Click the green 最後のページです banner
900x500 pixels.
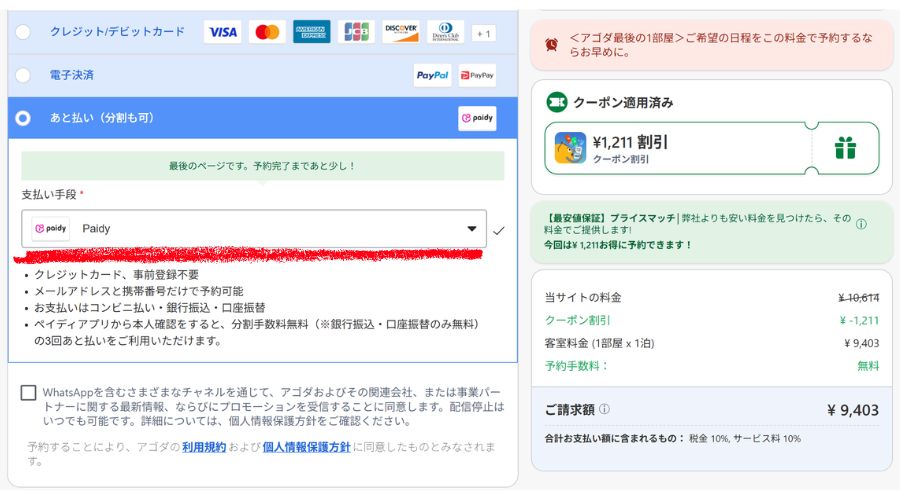[263, 166]
